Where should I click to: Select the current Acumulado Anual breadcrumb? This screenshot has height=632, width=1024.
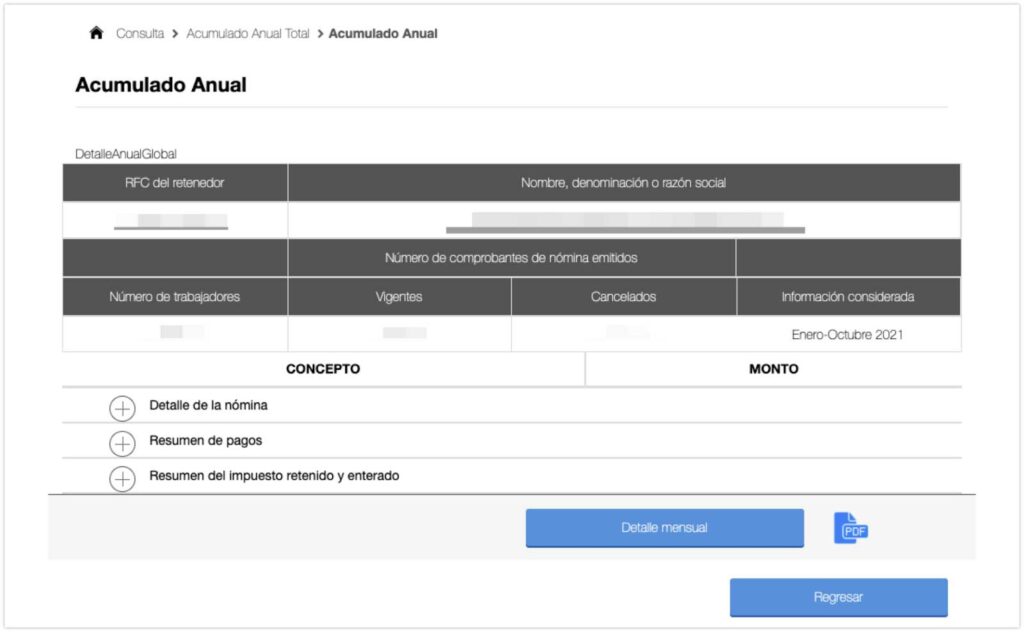tap(383, 33)
